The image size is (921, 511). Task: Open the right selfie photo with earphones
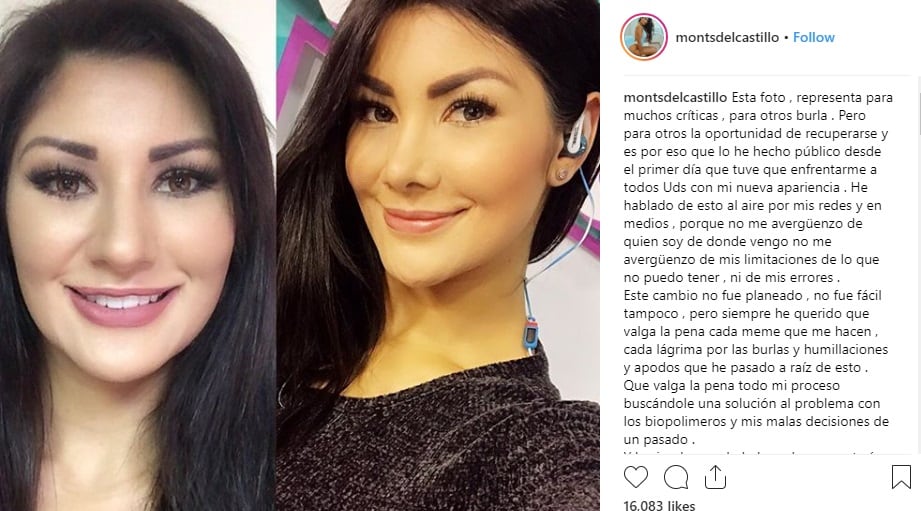pos(438,256)
